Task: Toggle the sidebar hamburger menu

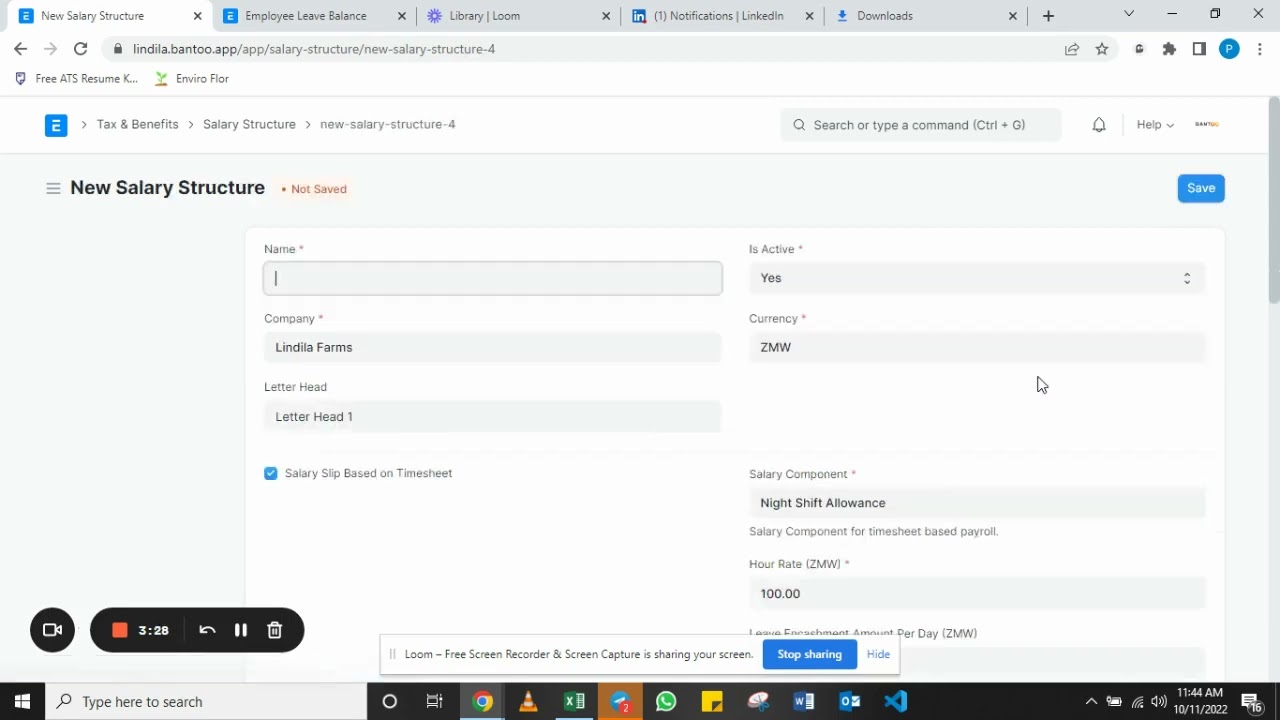Action: [53, 188]
